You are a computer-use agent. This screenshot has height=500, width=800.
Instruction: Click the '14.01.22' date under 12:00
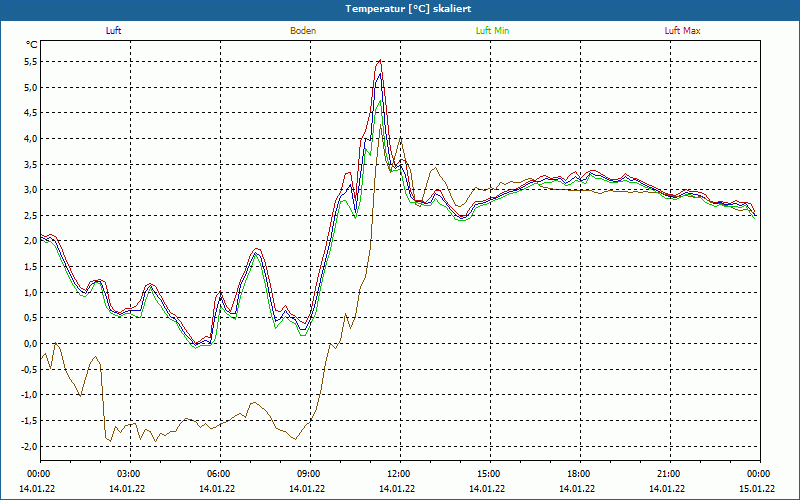pyautogui.click(x=396, y=489)
